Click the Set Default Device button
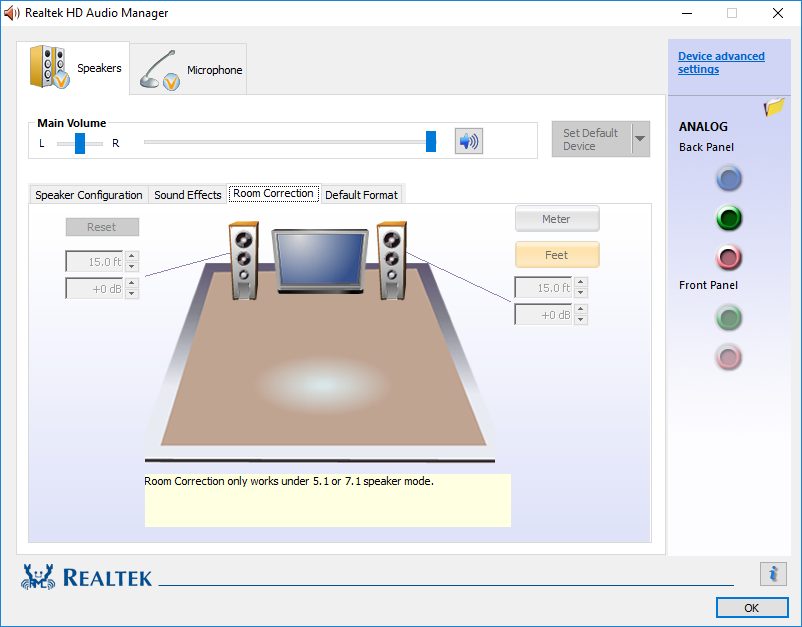The width and height of the screenshot is (802, 627). [591, 139]
